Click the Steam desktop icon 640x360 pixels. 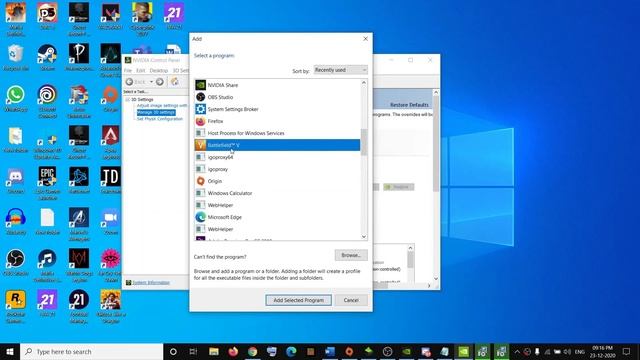47,58
